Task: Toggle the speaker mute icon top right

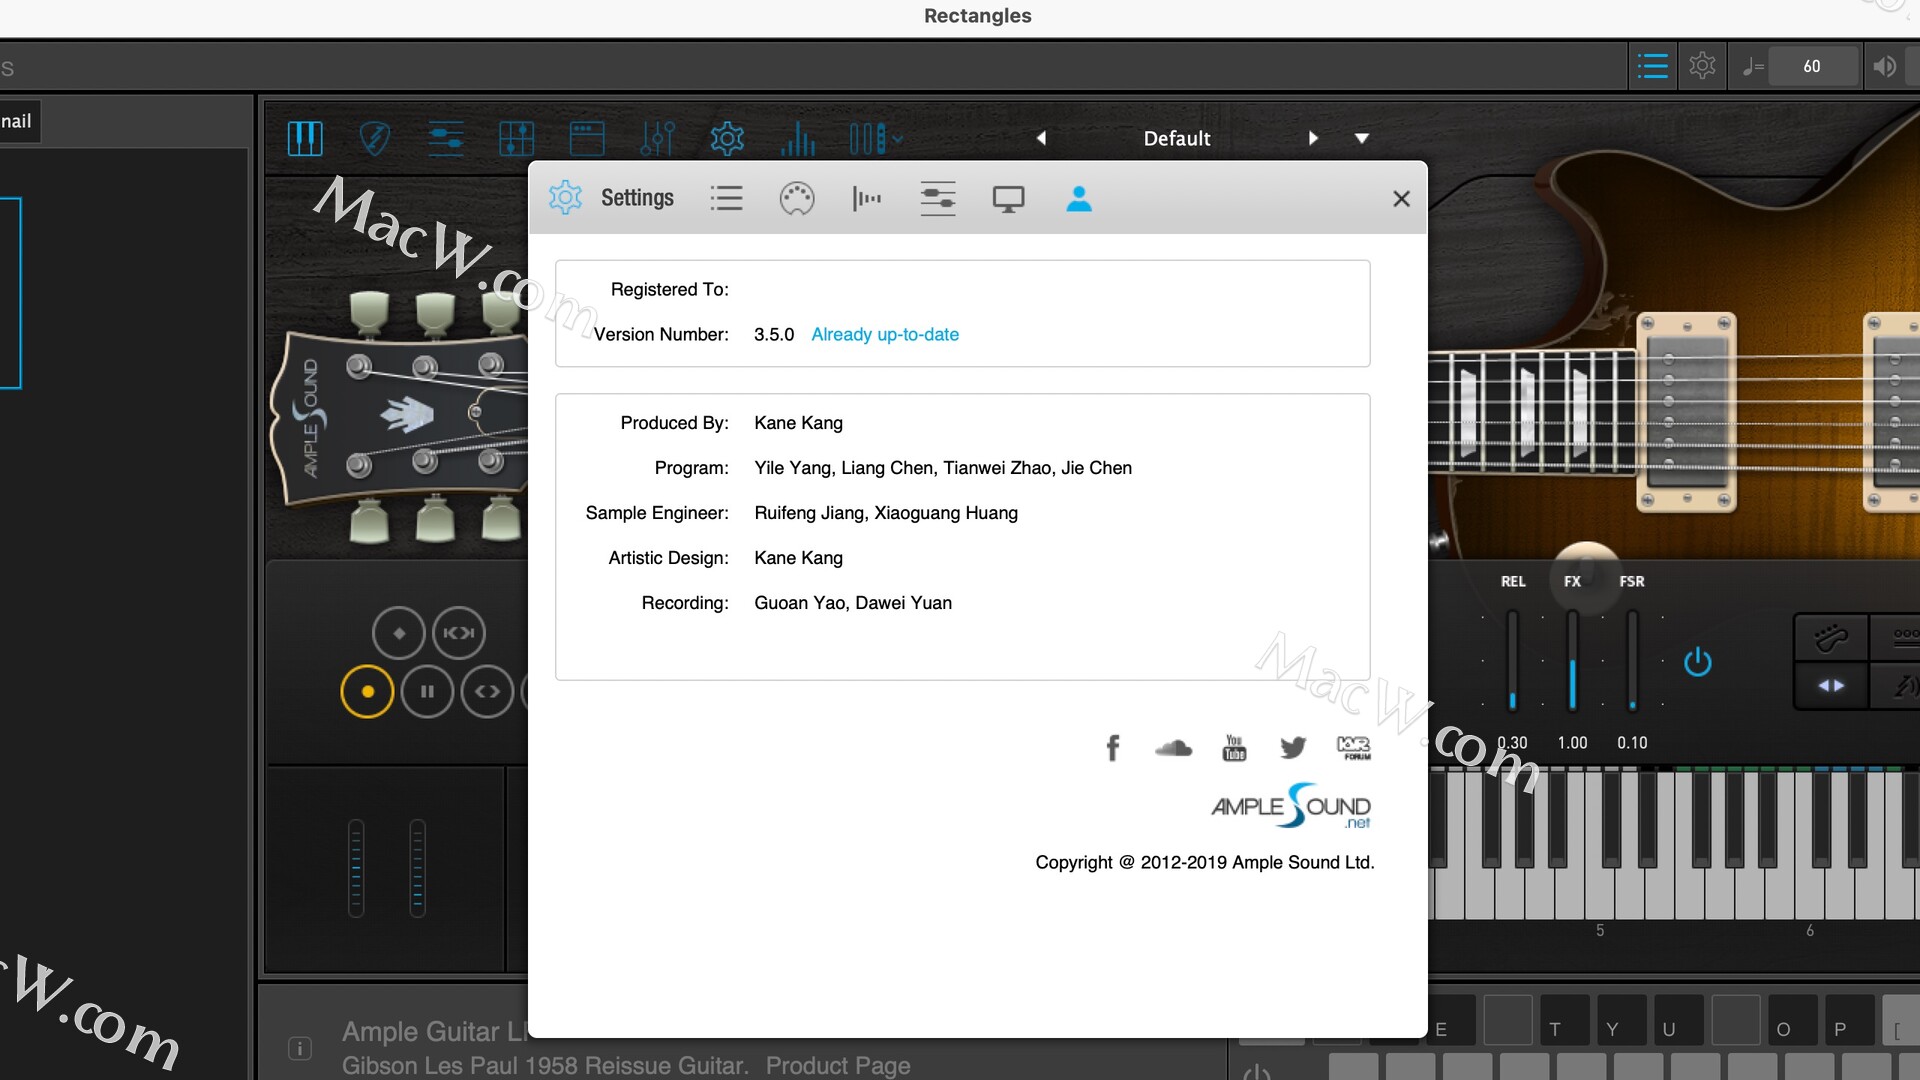Action: click(x=1884, y=66)
